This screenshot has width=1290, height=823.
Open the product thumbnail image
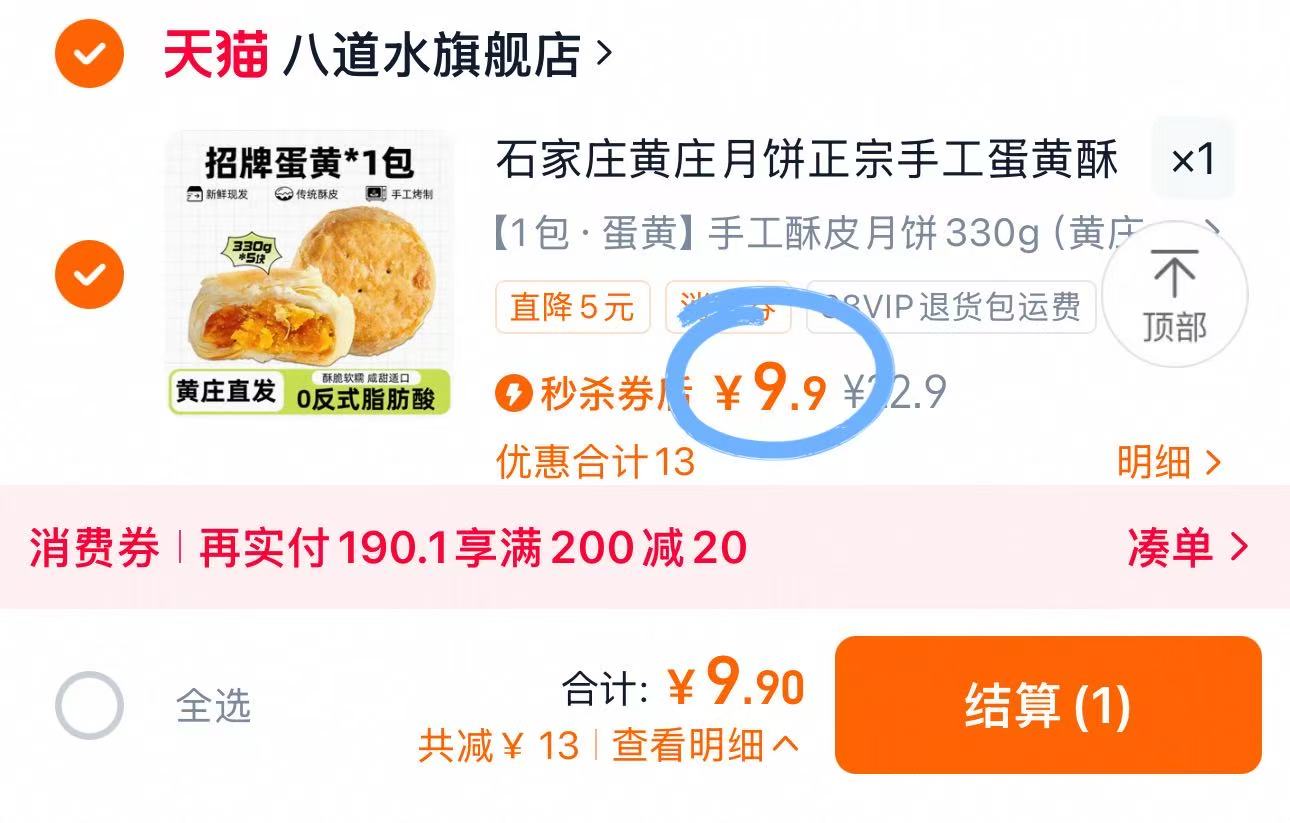(x=309, y=273)
